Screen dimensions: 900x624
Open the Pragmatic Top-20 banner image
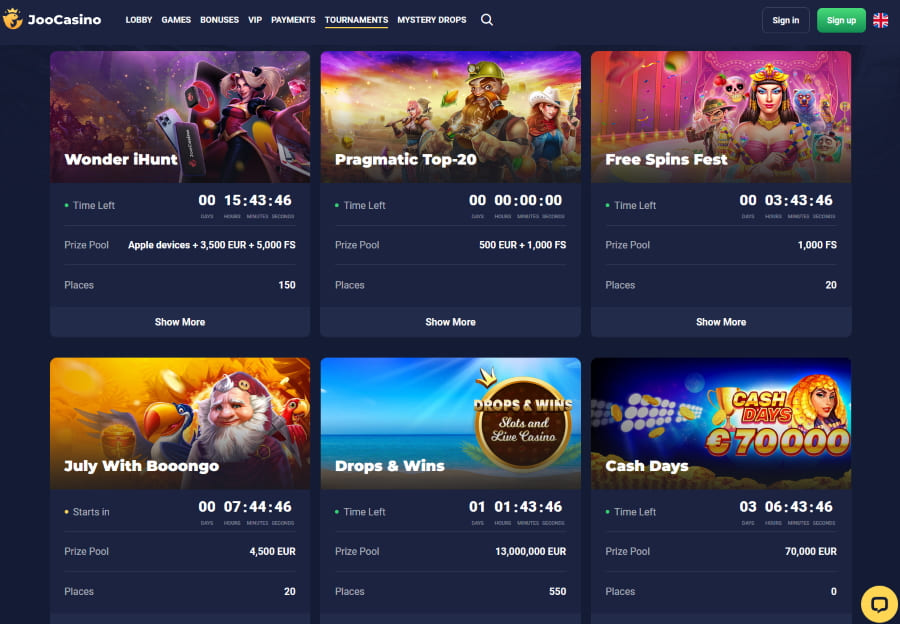point(451,117)
